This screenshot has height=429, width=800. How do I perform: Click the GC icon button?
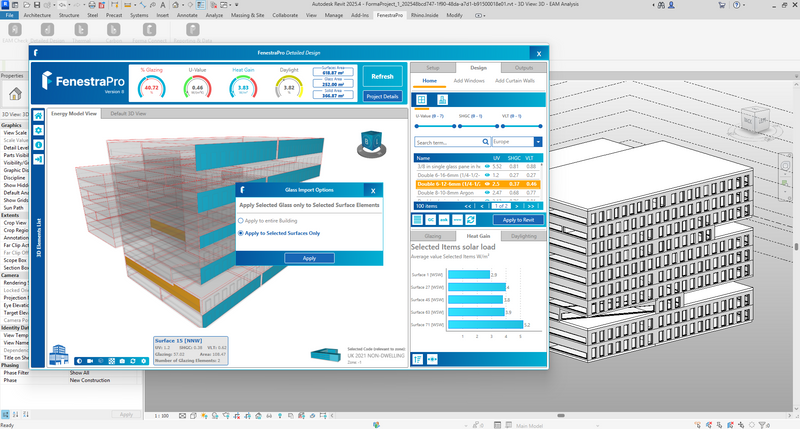tap(431, 220)
